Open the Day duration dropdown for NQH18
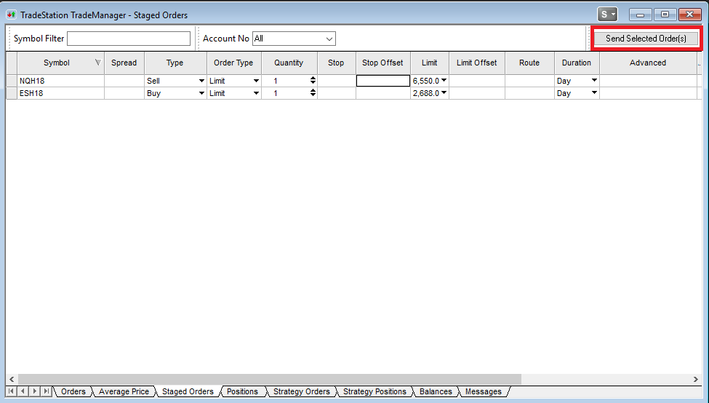709x403 pixels. click(594, 81)
